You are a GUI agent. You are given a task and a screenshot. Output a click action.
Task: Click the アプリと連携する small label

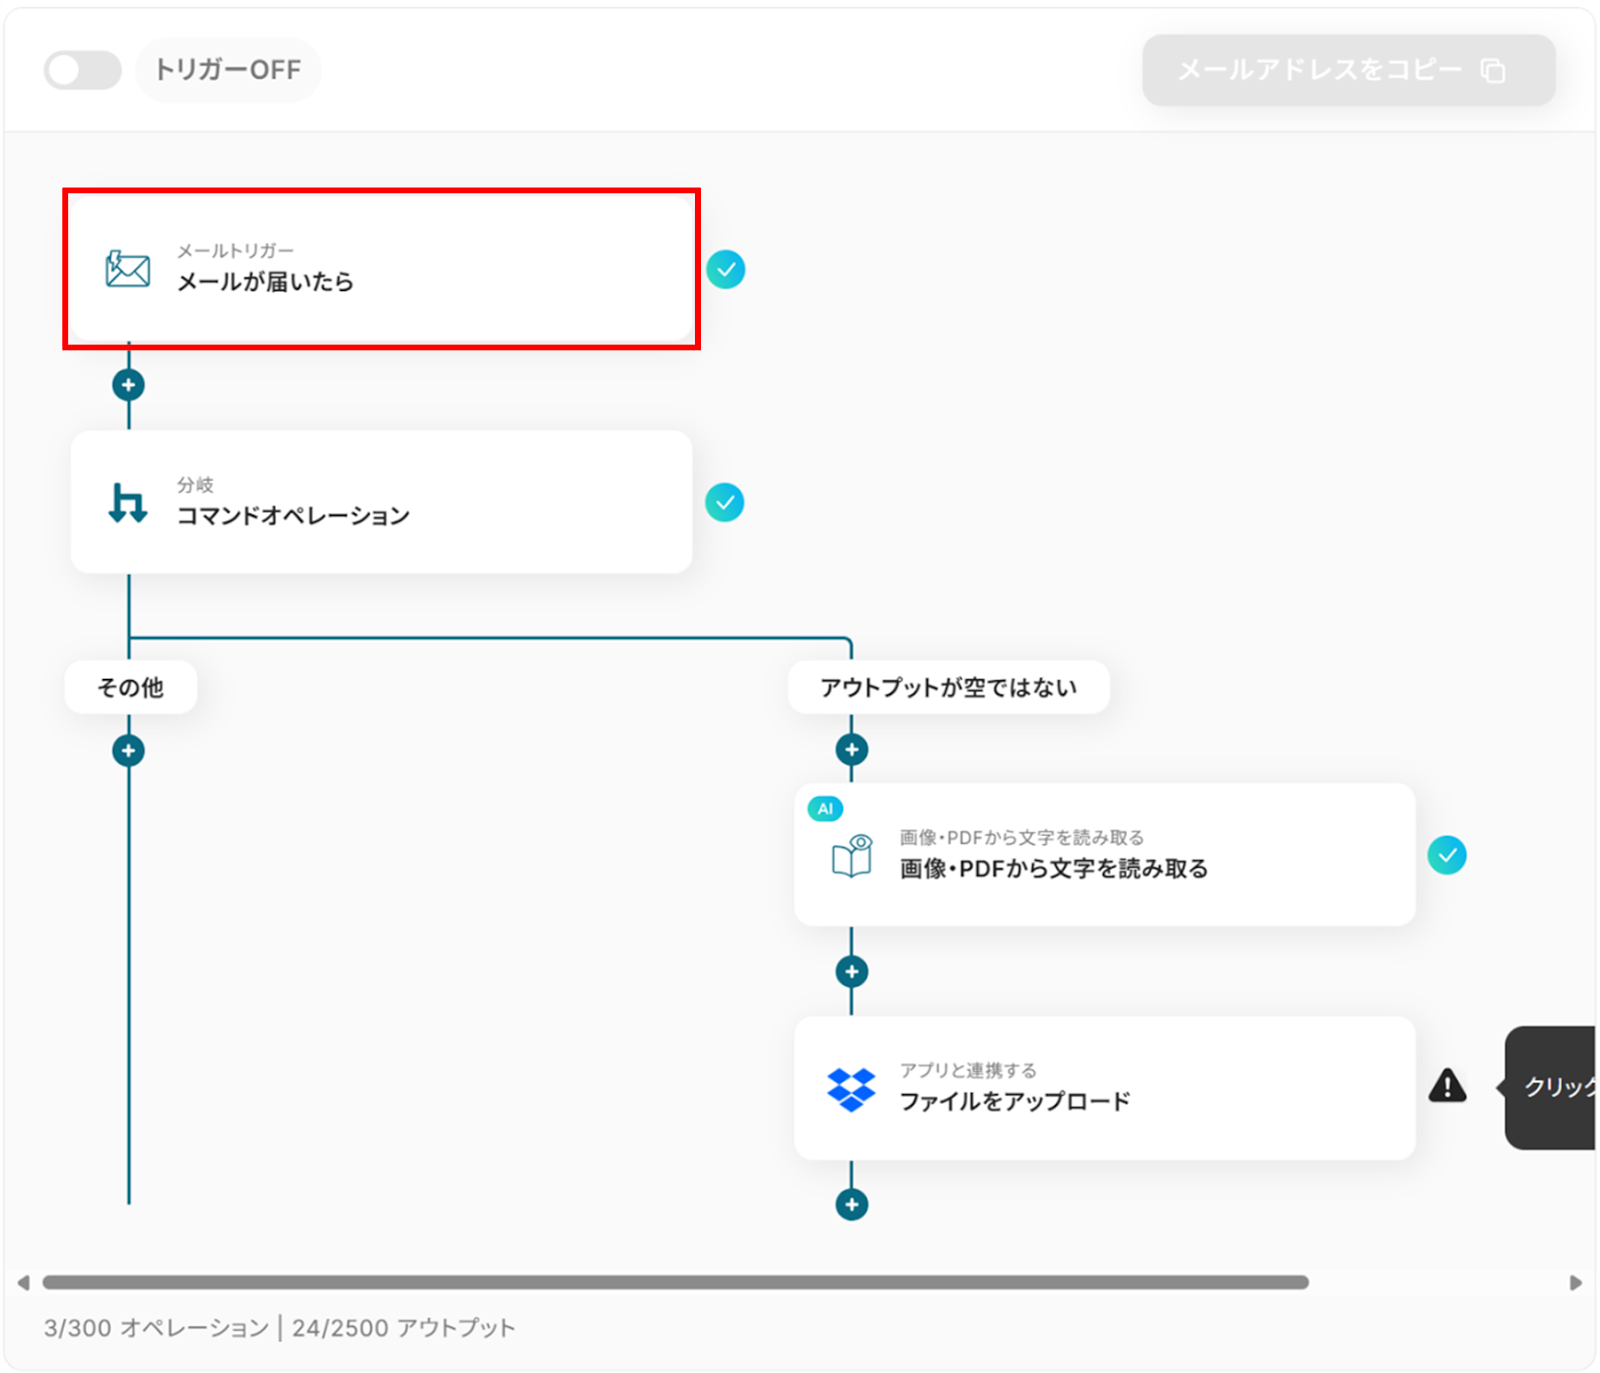tap(968, 1070)
